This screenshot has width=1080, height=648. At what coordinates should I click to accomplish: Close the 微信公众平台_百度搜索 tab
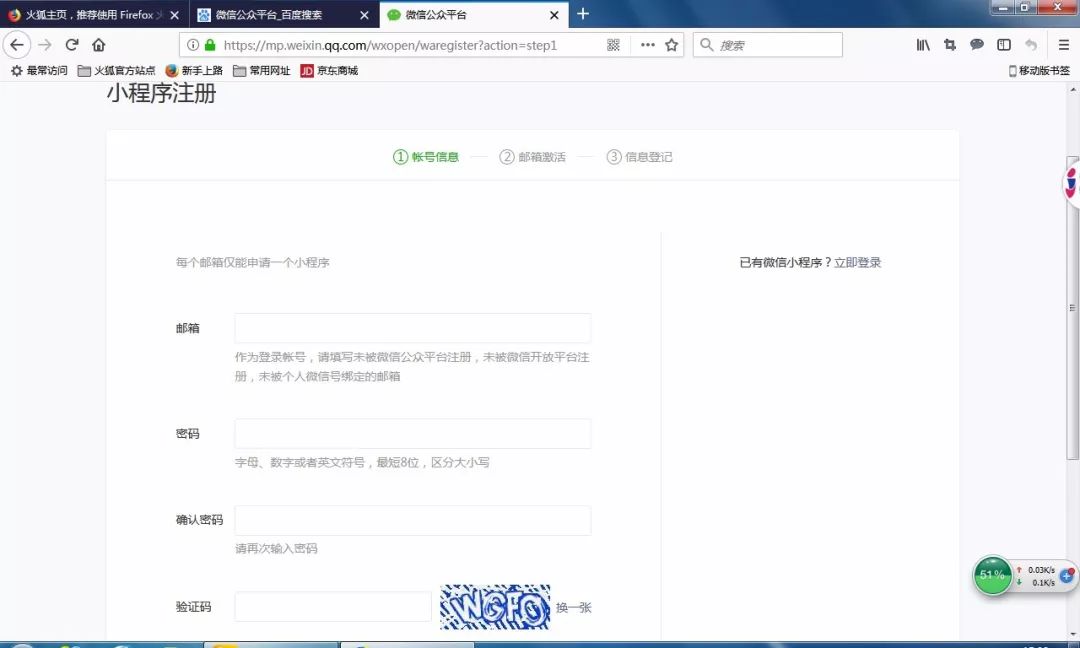364,15
